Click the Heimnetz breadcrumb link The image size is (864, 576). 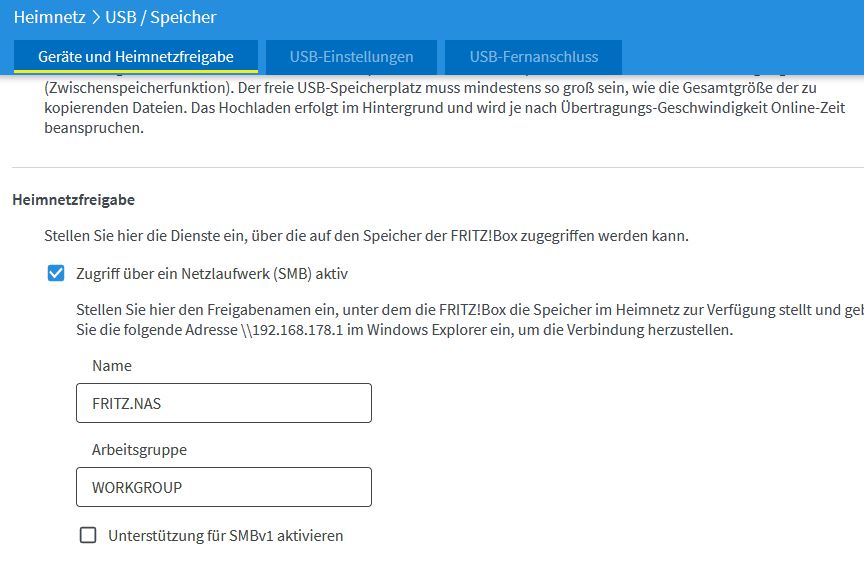click(x=49, y=17)
